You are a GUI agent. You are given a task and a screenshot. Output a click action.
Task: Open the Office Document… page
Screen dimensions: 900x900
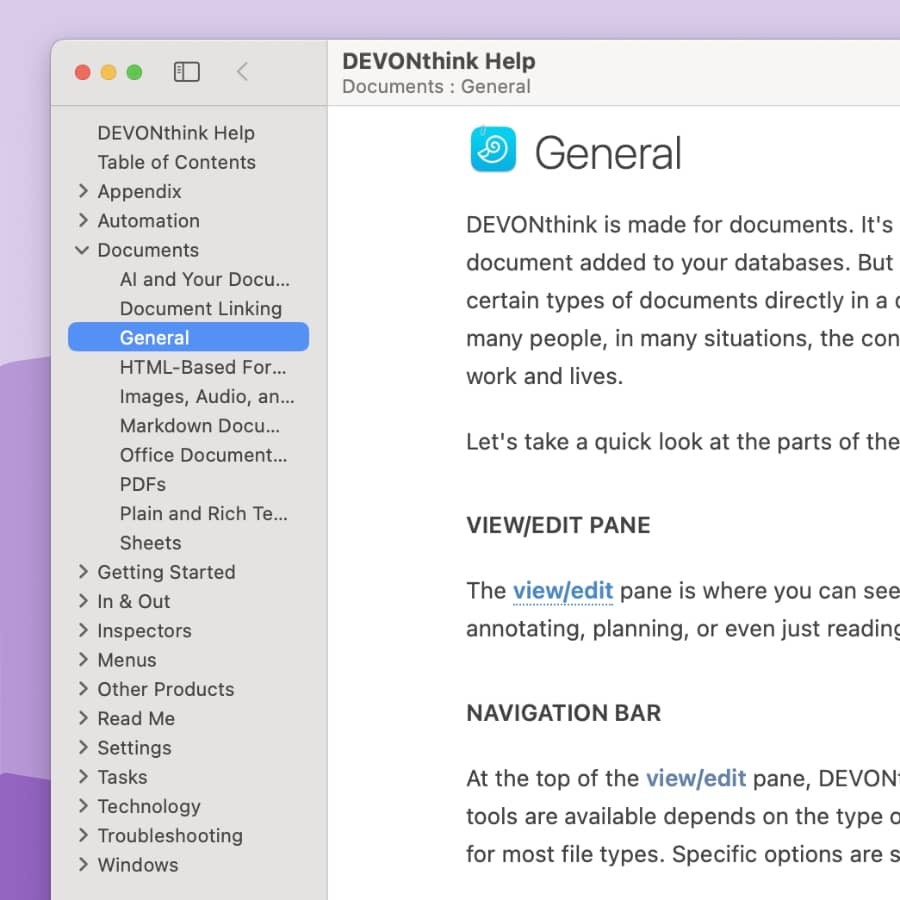pos(204,455)
